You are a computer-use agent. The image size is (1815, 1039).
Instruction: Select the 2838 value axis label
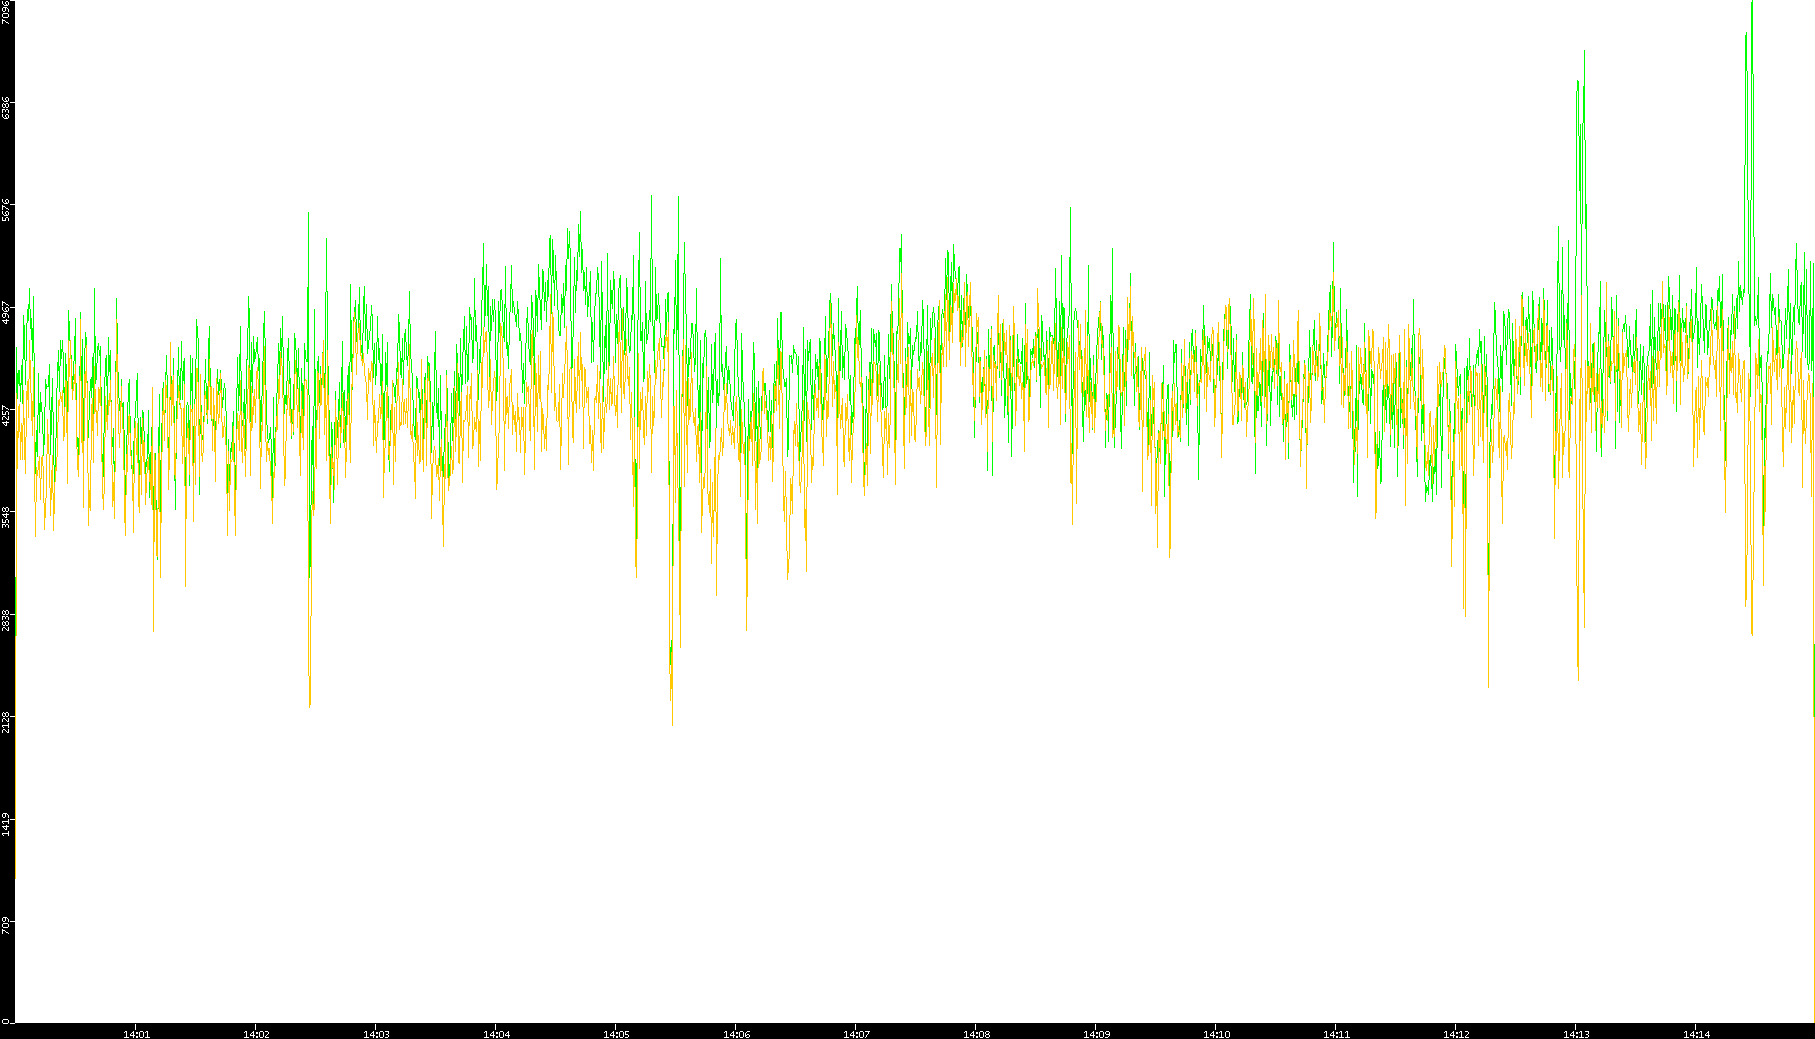(7, 620)
